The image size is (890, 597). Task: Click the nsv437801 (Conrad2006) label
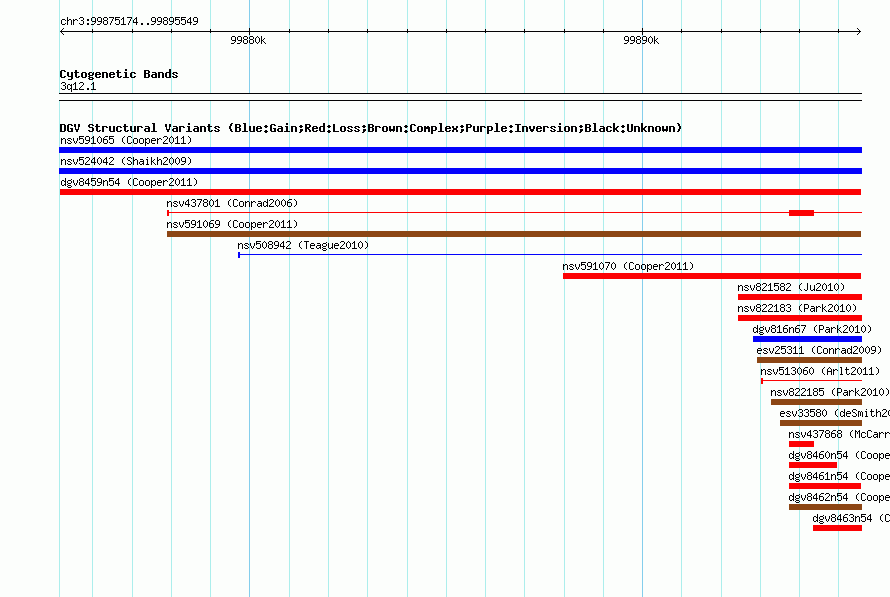[232, 203]
